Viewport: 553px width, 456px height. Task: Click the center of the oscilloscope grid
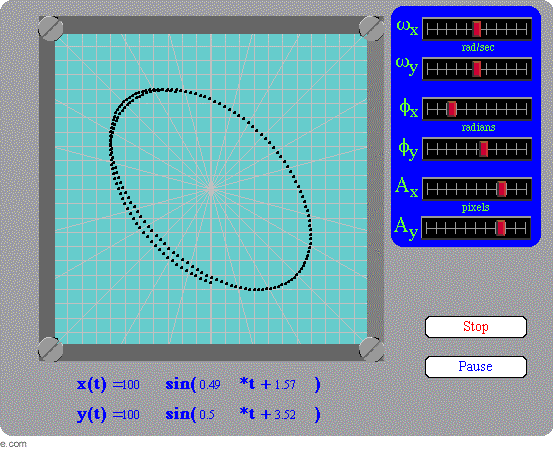211,189
